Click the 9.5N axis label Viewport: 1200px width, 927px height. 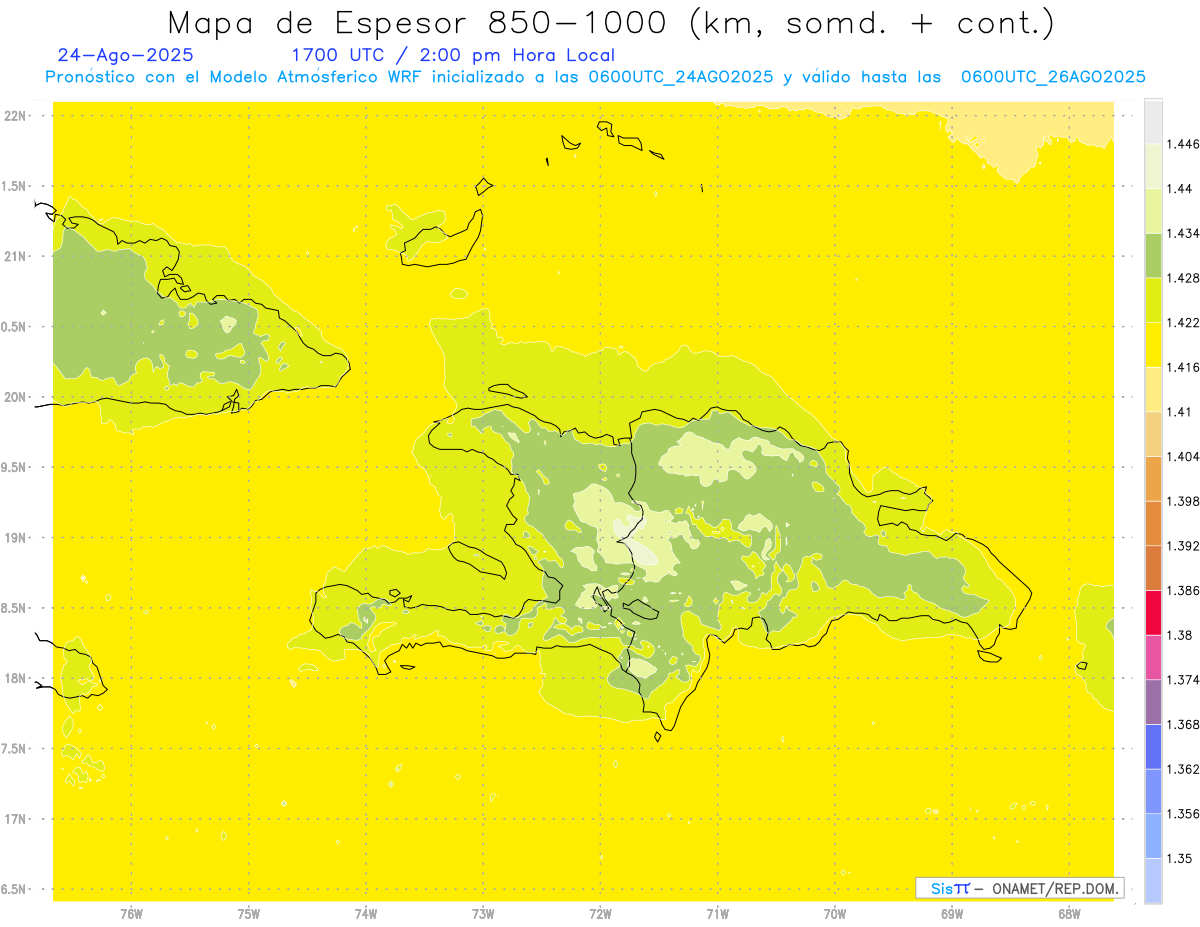15,467
